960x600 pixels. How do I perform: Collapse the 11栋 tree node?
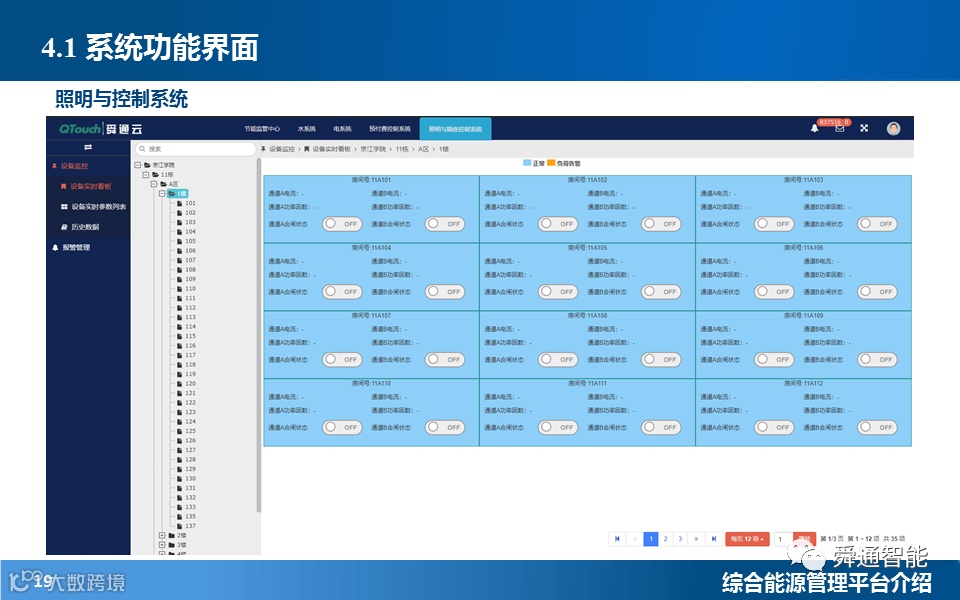[146, 174]
